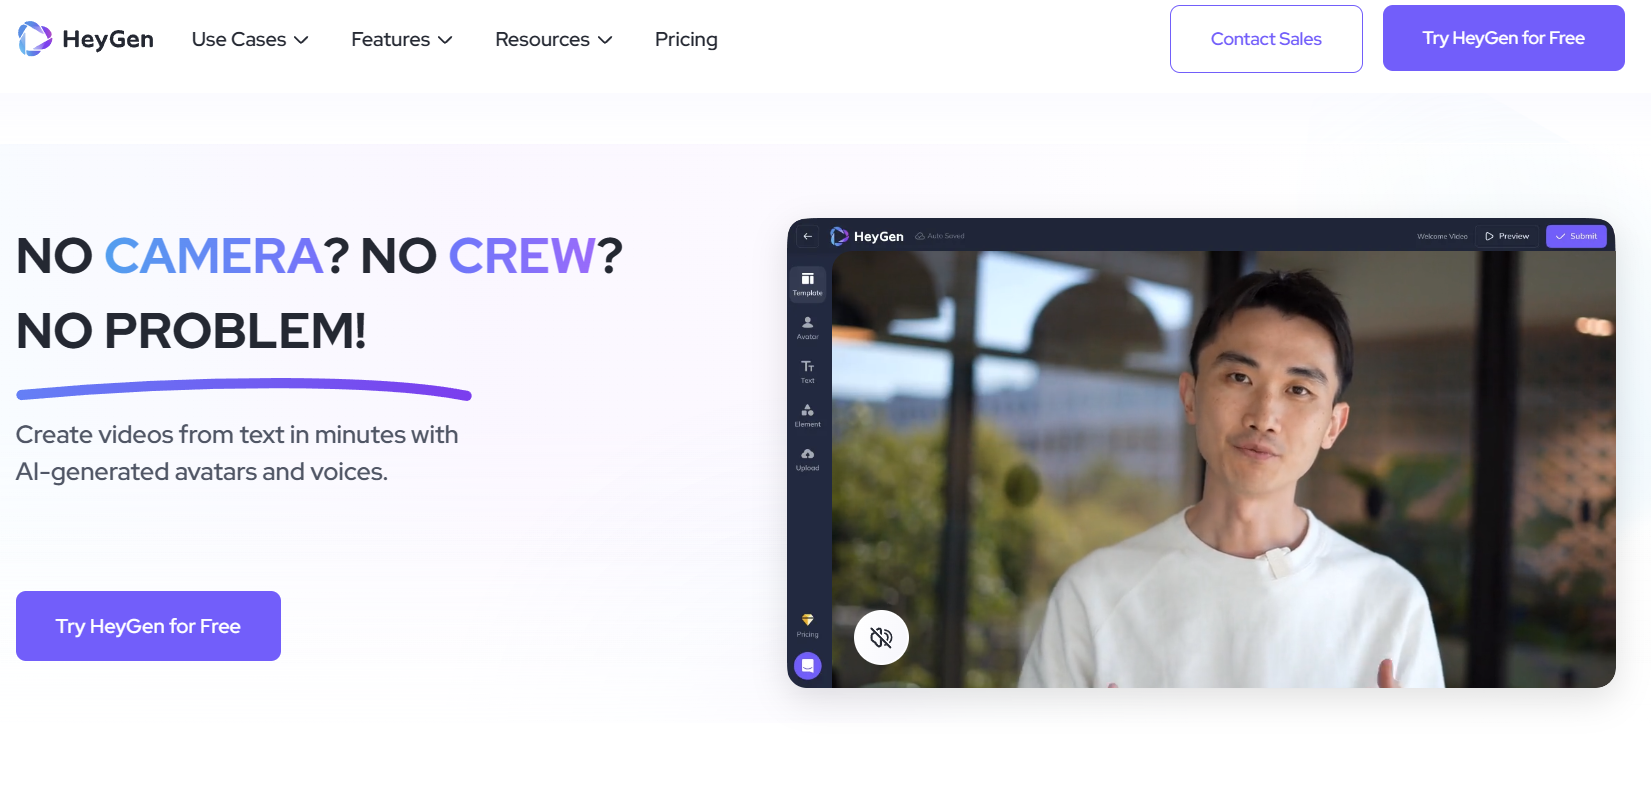Click the 'NO PROBLEM!' headline text
Image resolution: width=1651 pixels, height=802 pixels.
(192, 330)
